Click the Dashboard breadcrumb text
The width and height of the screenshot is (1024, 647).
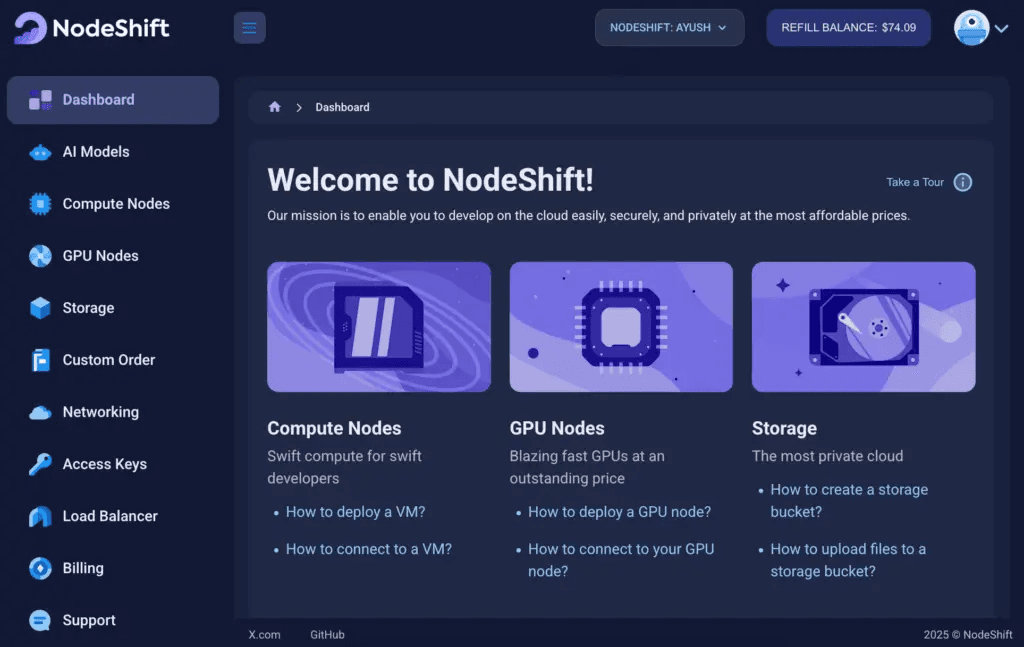click(342, 107)
